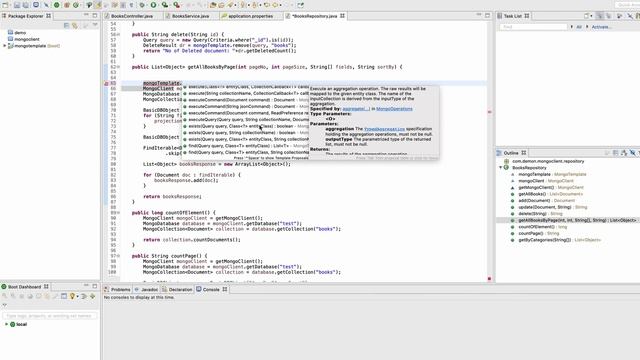
Task: Click the Open Task folder toolbar icon
Action: (x=222, y=5)
